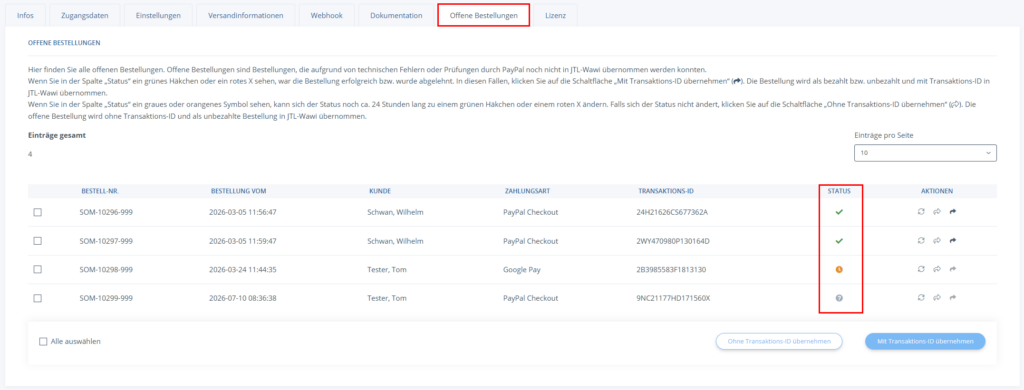1024x390 pixels.
Task: Click the KUNDE column header
Action: pyautogui.click(x=379, y=191)
